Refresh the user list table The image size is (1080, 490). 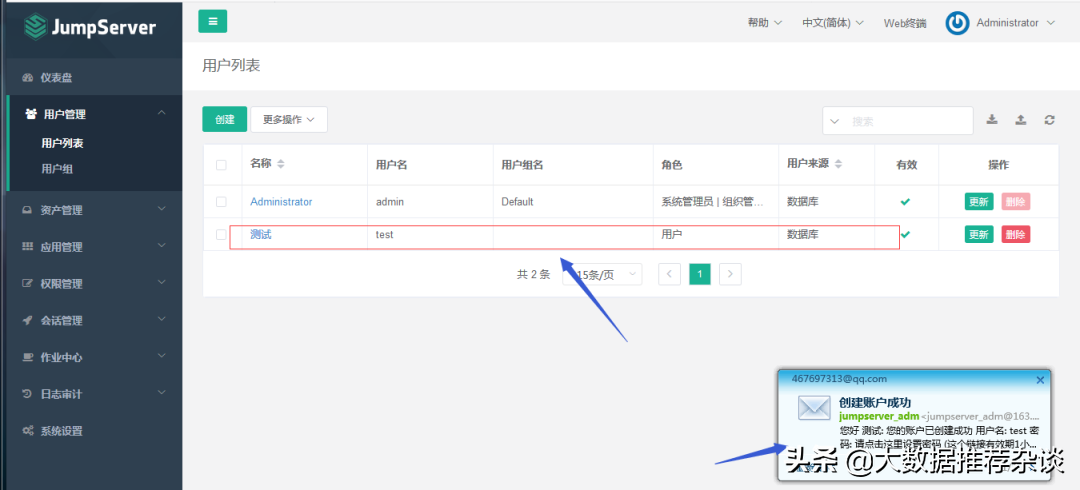coord(1049,120)
